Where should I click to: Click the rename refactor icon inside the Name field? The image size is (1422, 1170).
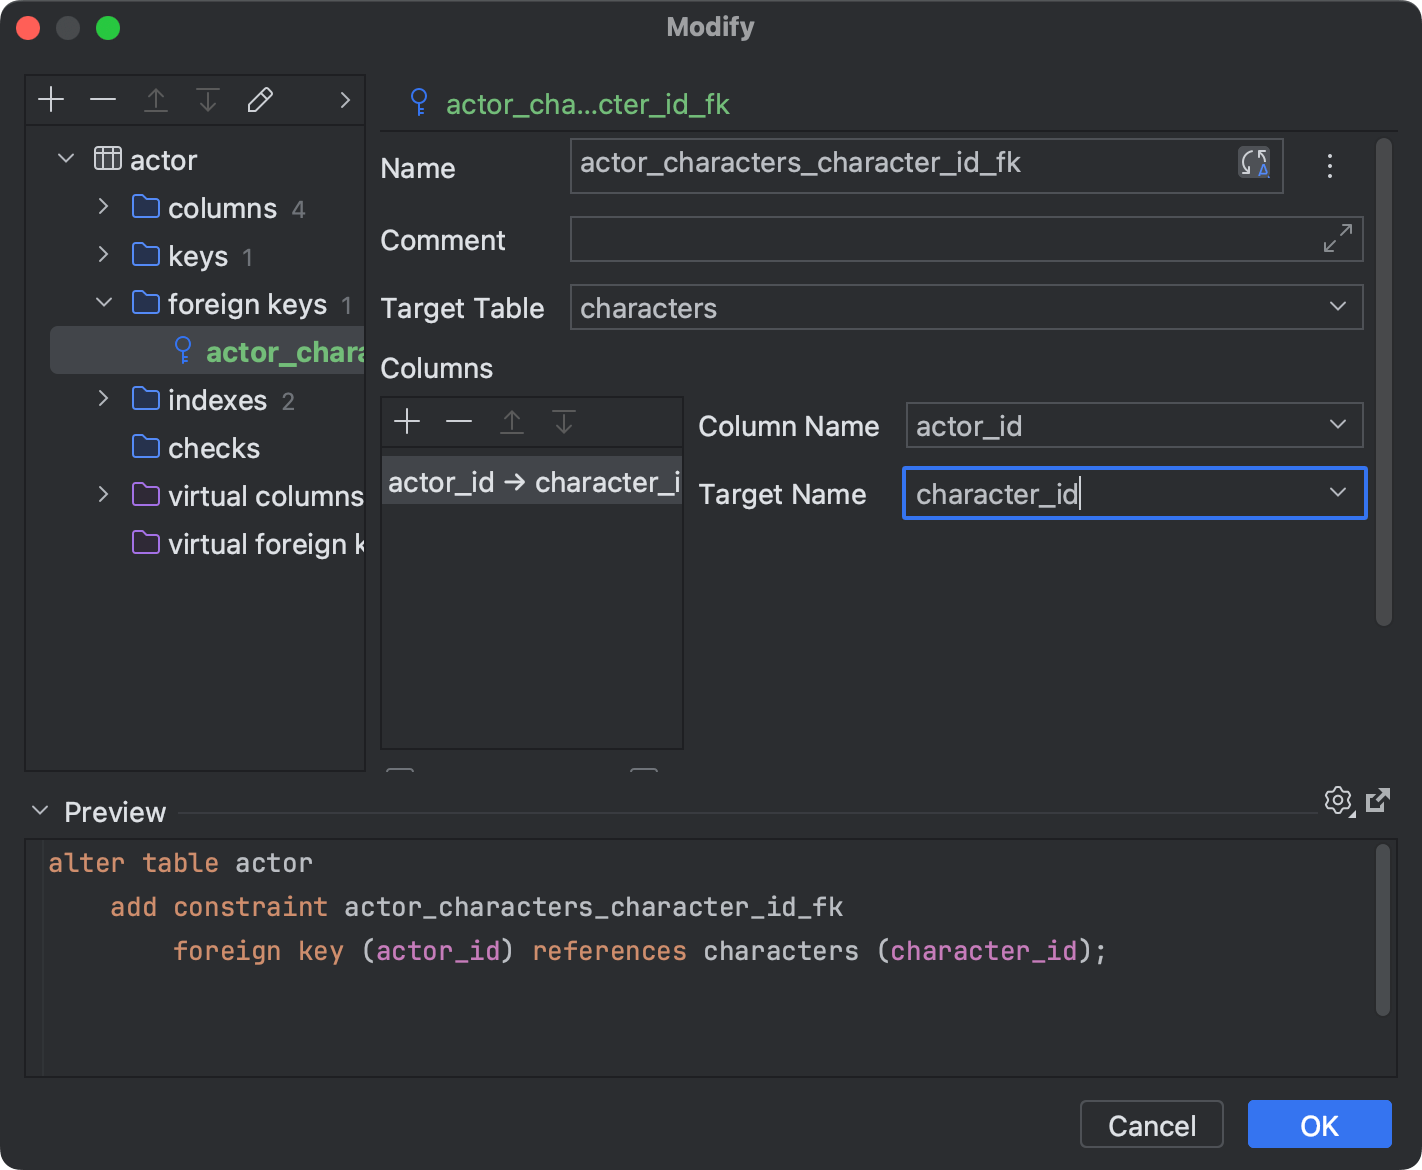[x=1254, y=164]
